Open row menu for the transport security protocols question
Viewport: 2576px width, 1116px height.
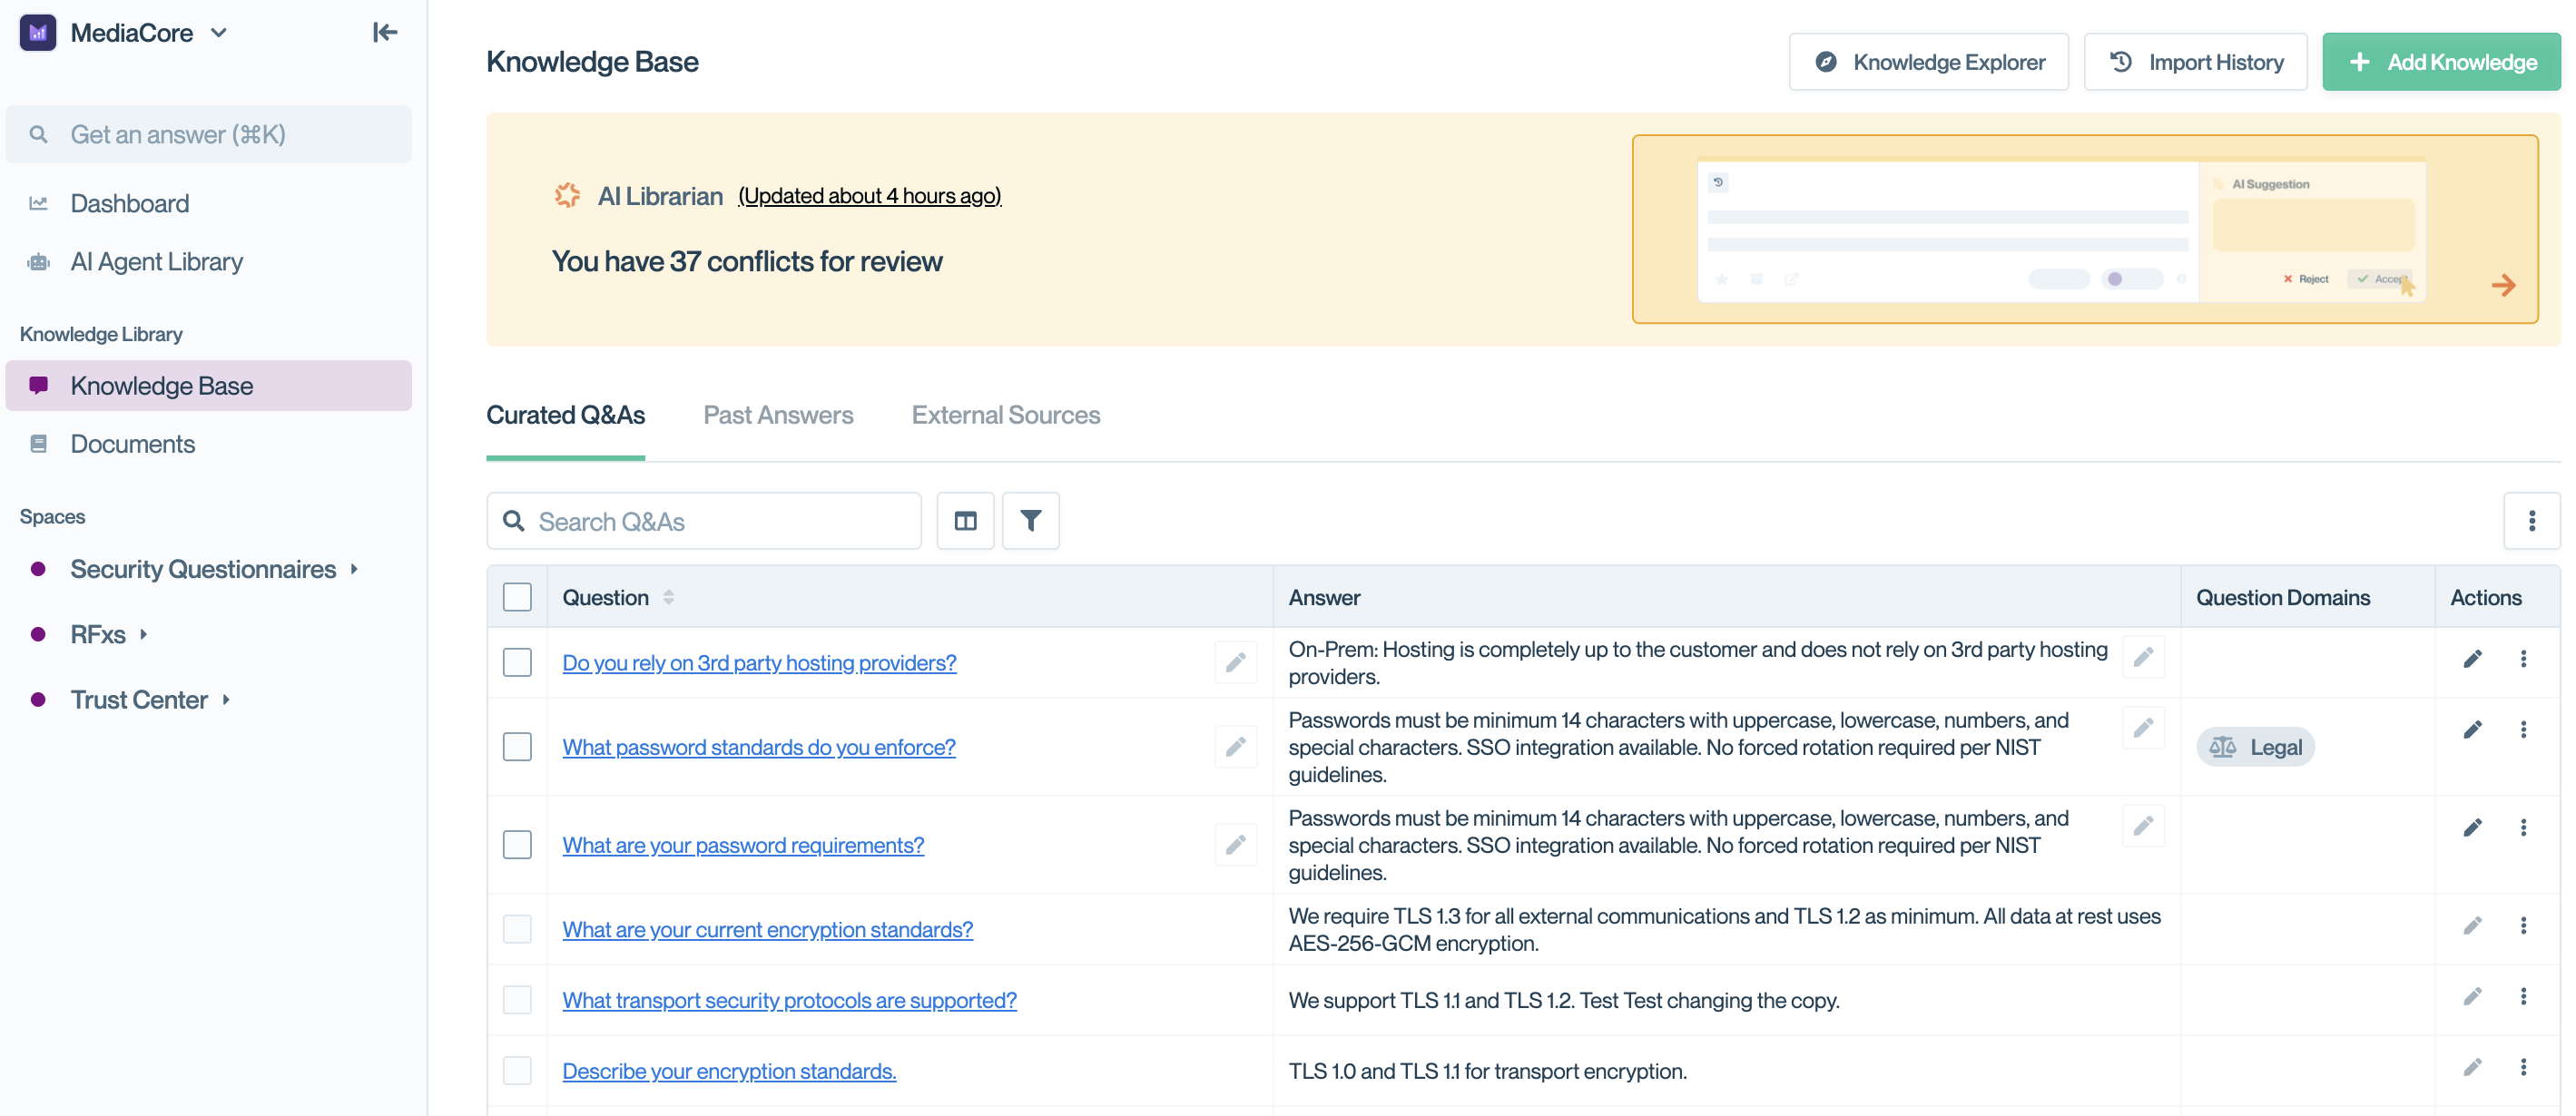coord(2523,997)
